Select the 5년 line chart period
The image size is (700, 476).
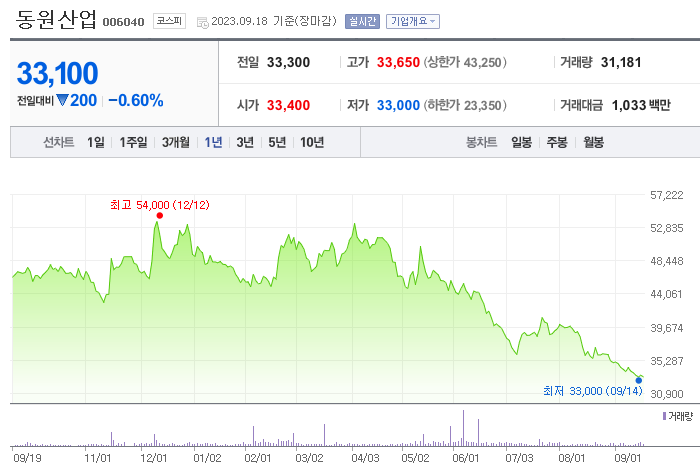[x=277, y=142]
